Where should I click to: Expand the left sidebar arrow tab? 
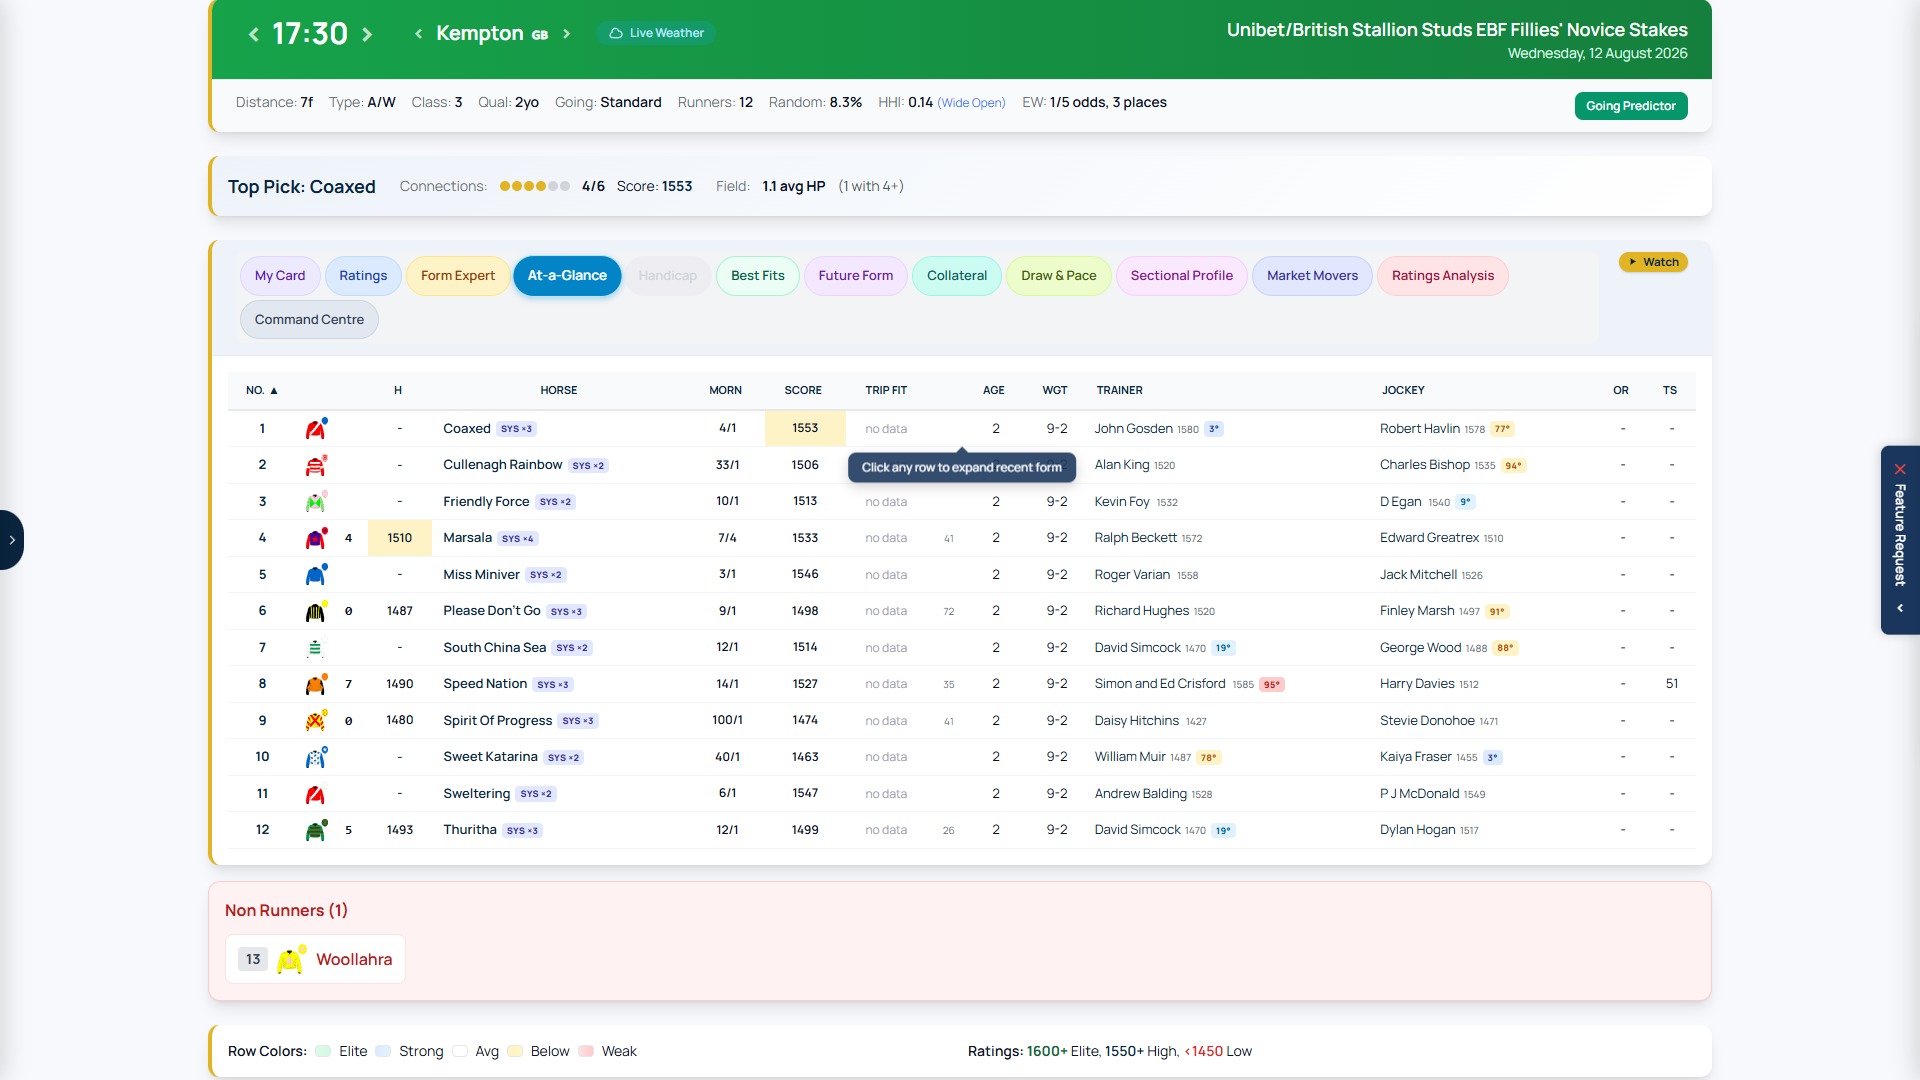[x=12, y=540]
